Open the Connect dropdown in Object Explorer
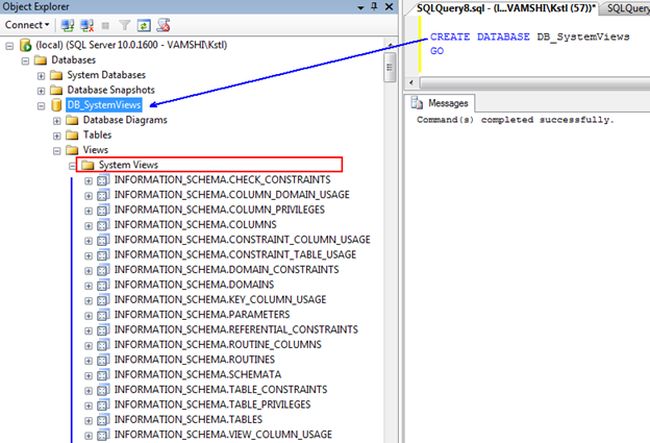This screenshot has height=443, width=650. (x=27, y=25)
